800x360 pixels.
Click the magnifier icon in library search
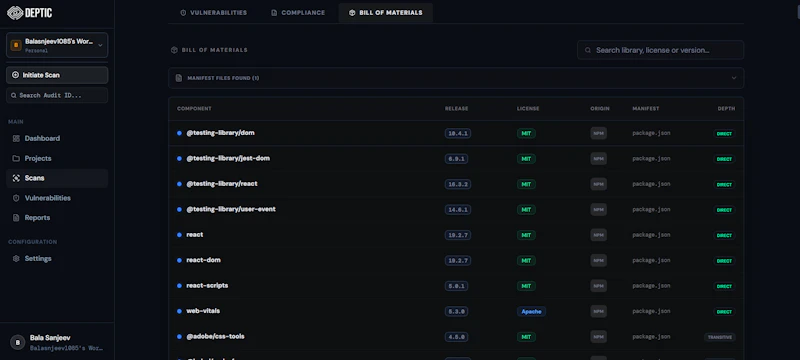tap(588, 50)
